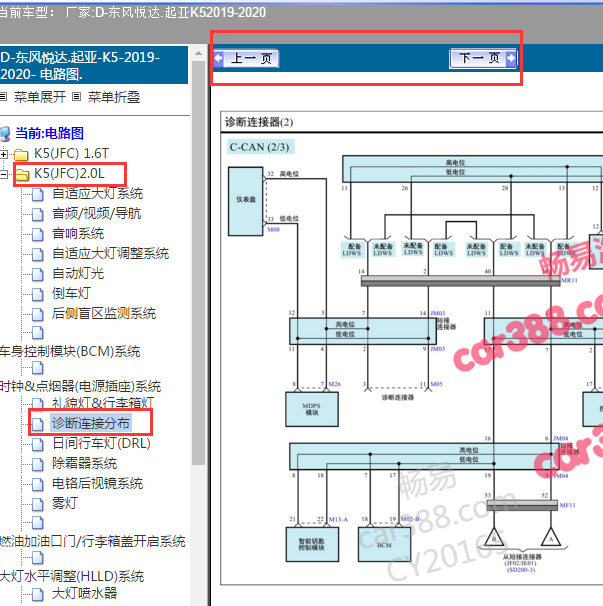Open 倒车灯 document
This screenshot has width=603, height=606.
tap(72, 293)
